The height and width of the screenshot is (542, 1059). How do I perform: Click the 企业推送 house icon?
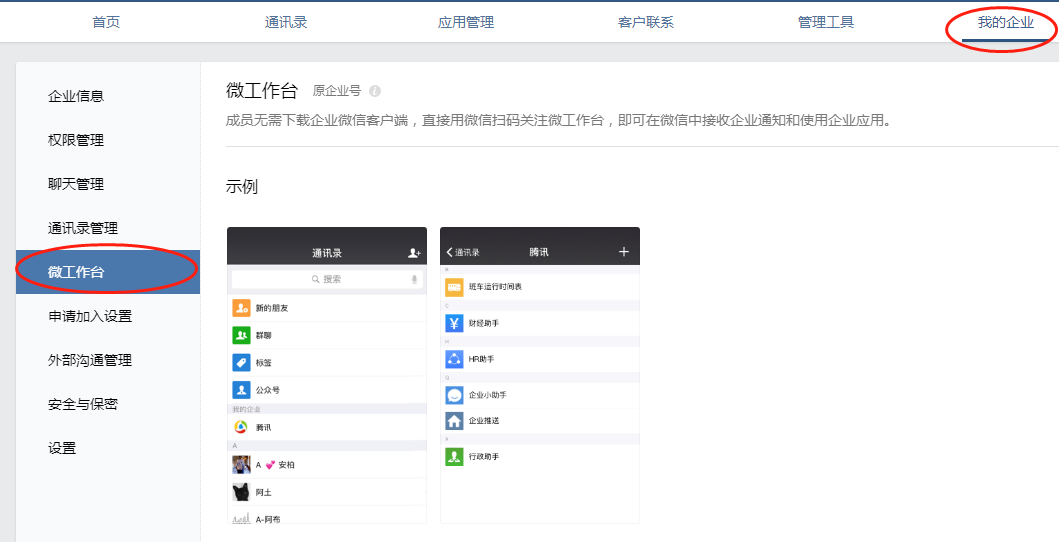click(455, 421)
